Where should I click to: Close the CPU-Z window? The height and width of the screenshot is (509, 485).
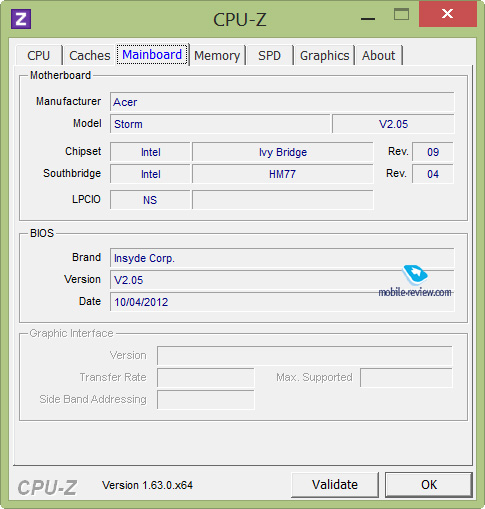[447, 14]
